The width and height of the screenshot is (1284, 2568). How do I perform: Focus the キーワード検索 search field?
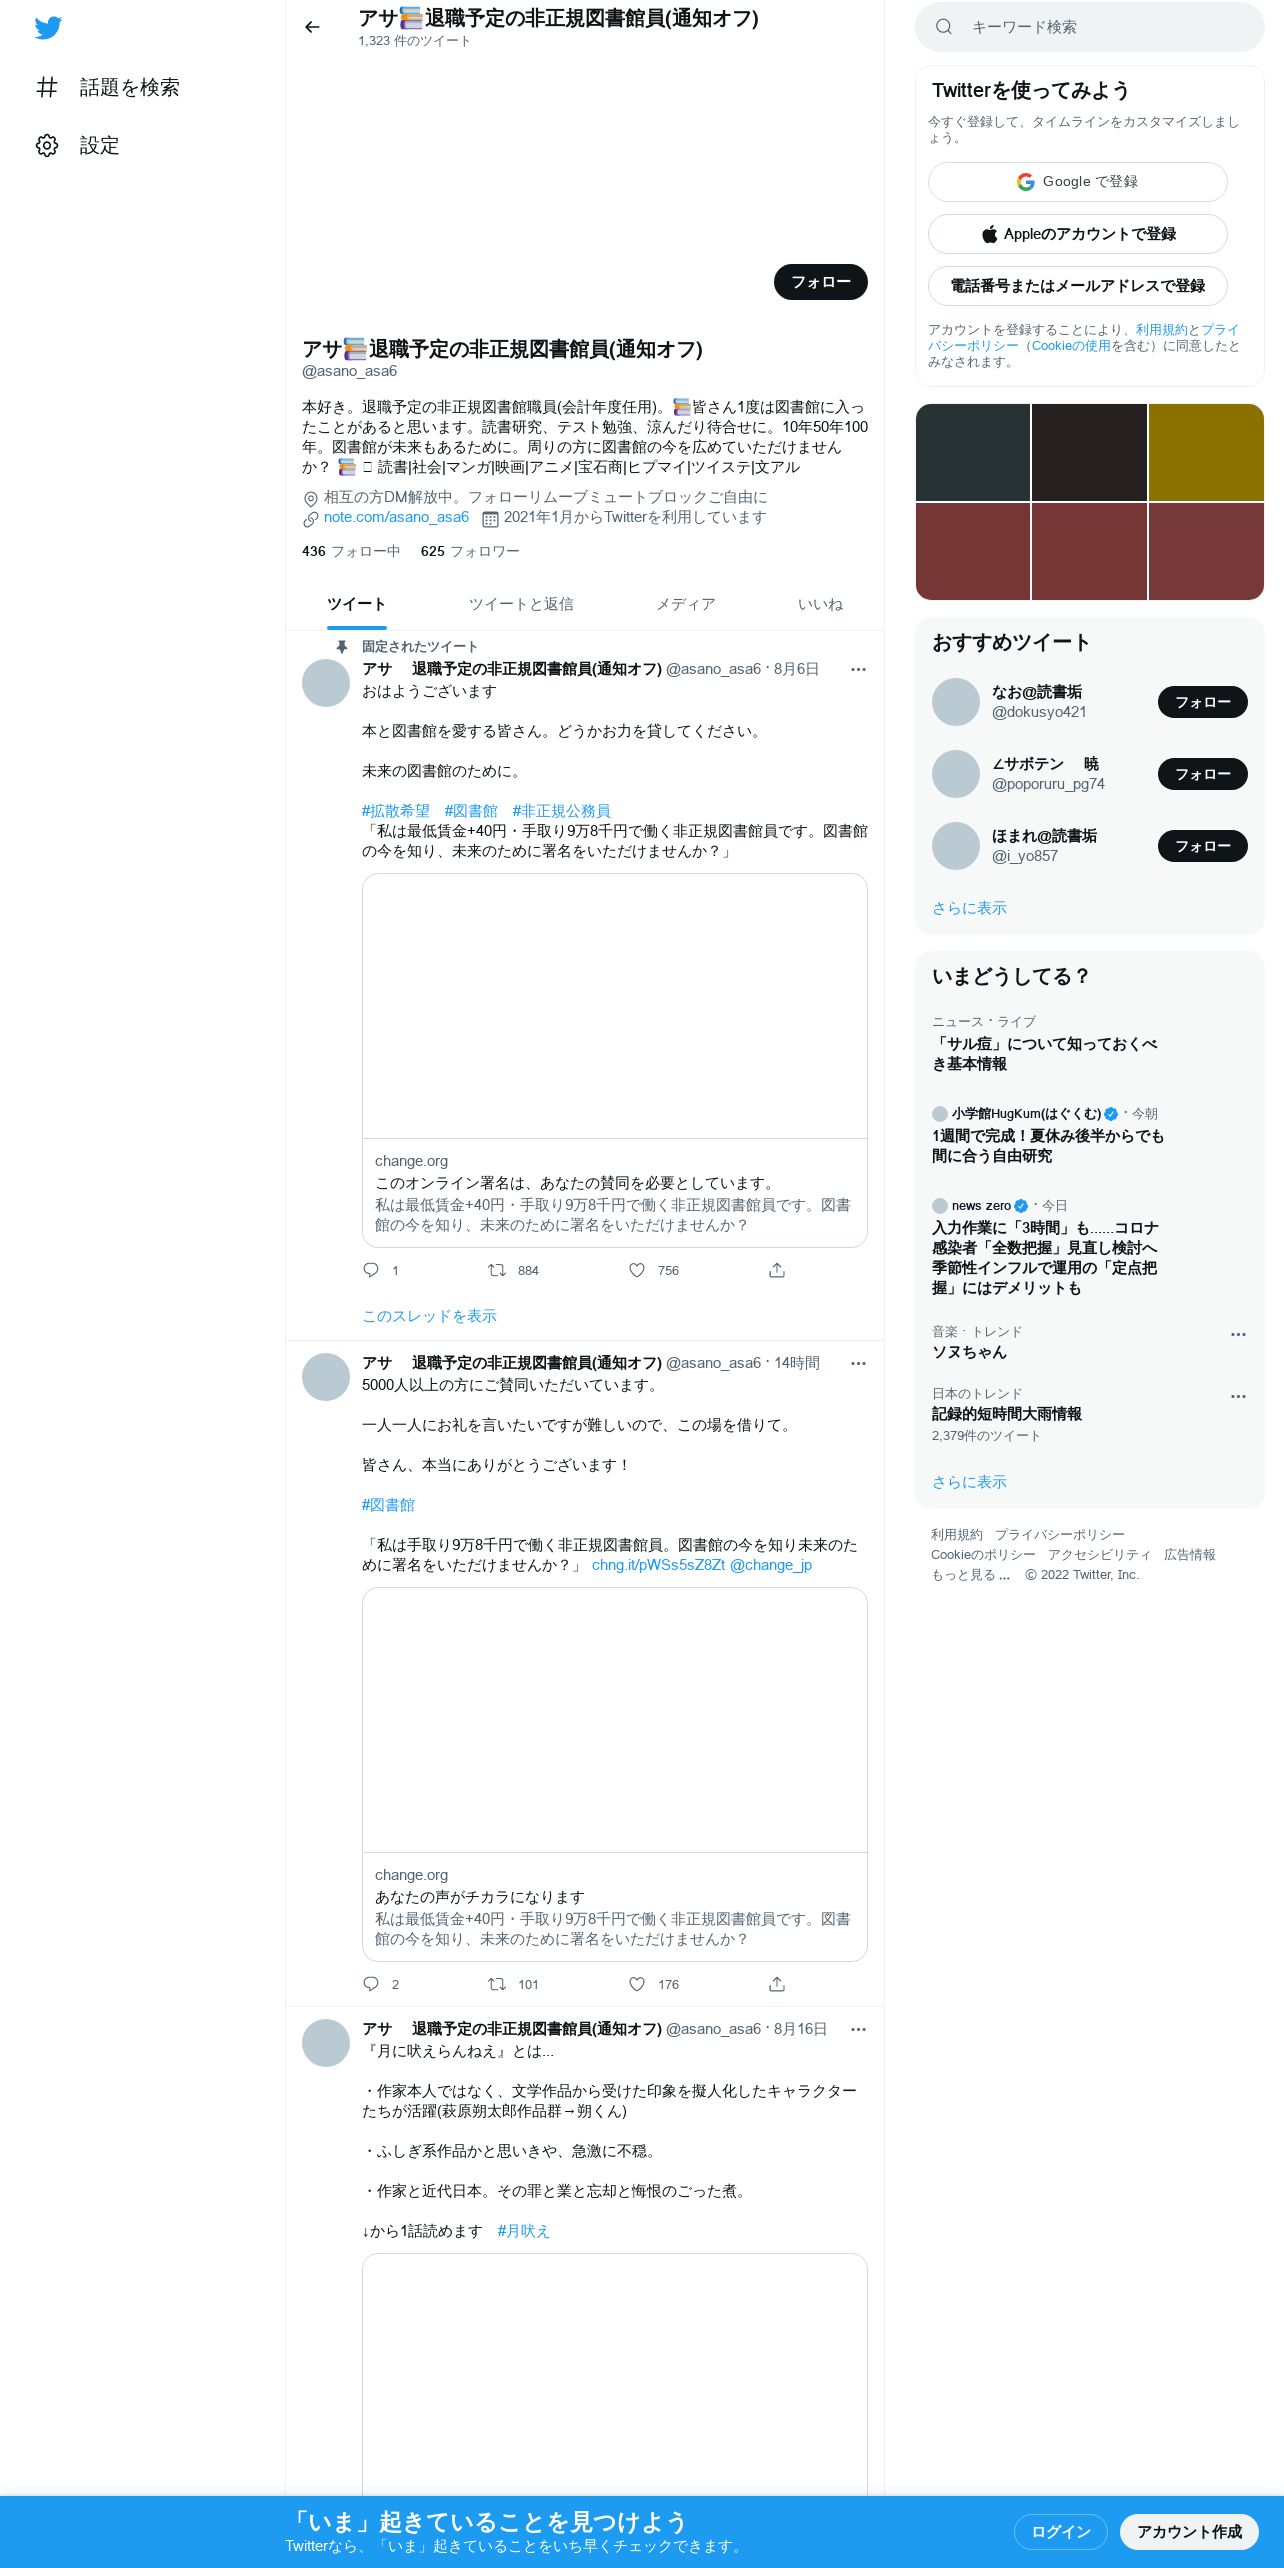1090,27
